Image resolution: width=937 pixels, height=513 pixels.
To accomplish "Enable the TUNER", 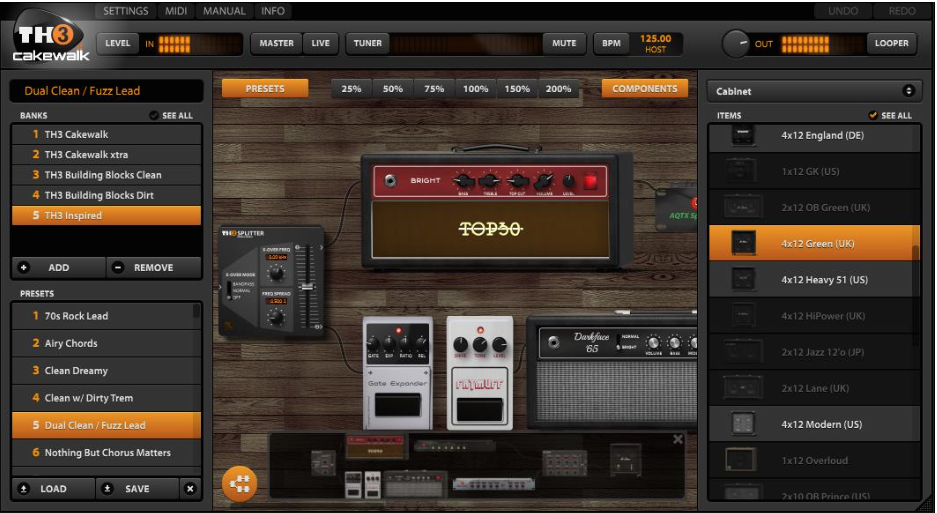I will (x=368, y=43).
